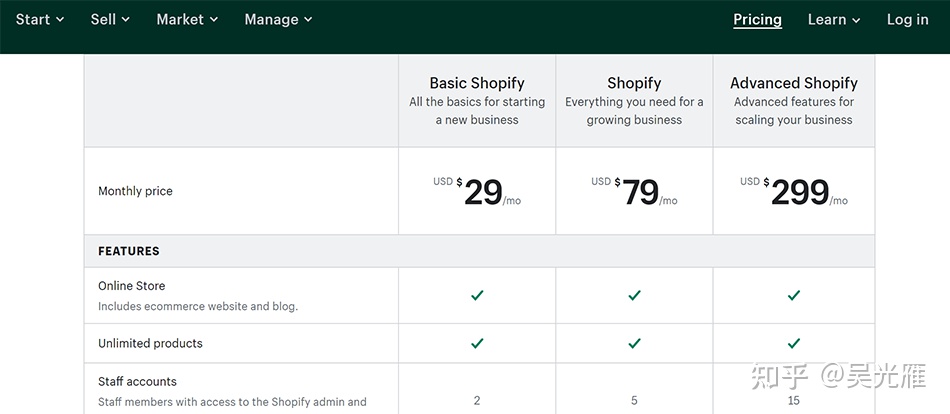Open the Start dropdown menu

(x=40, y=19)
